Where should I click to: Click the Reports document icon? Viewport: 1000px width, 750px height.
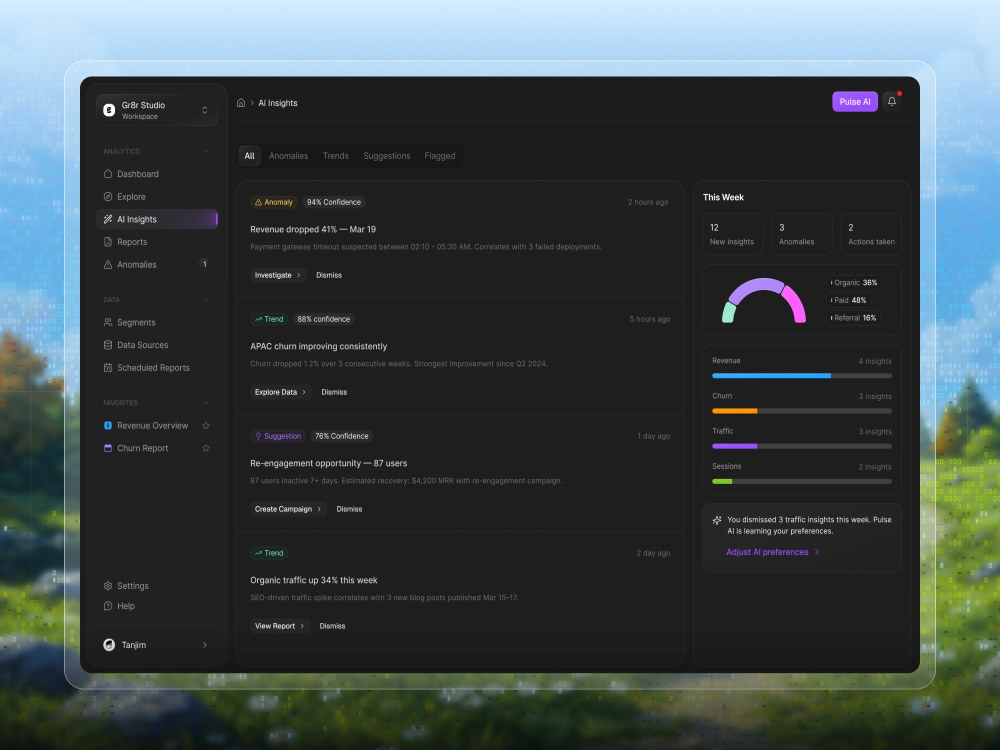108,242
